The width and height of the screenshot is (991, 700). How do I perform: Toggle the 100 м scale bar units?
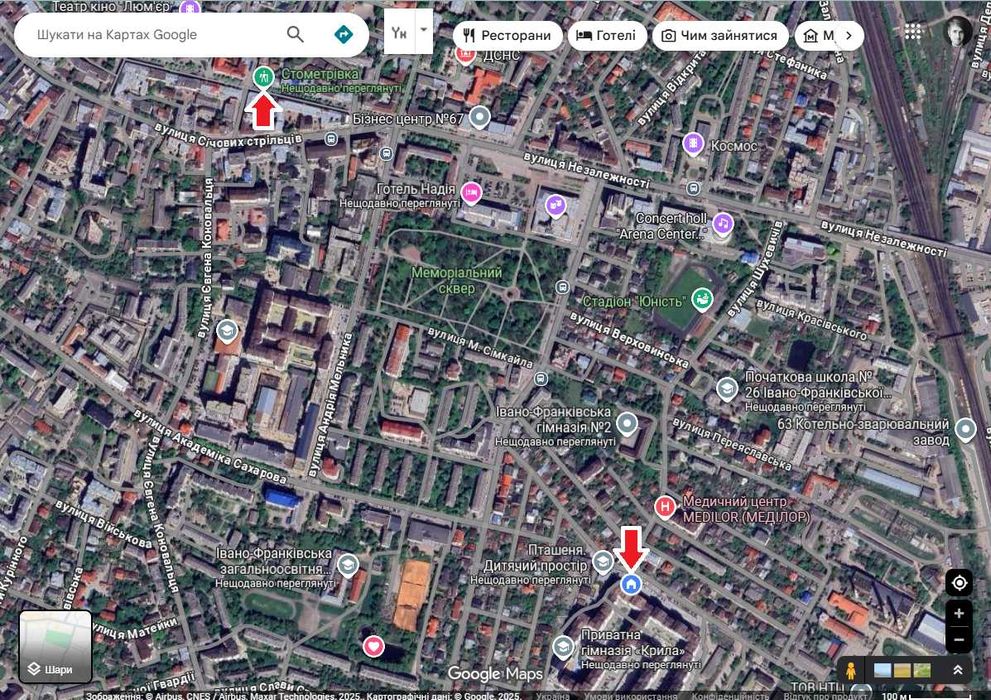(x=925, y=696)
